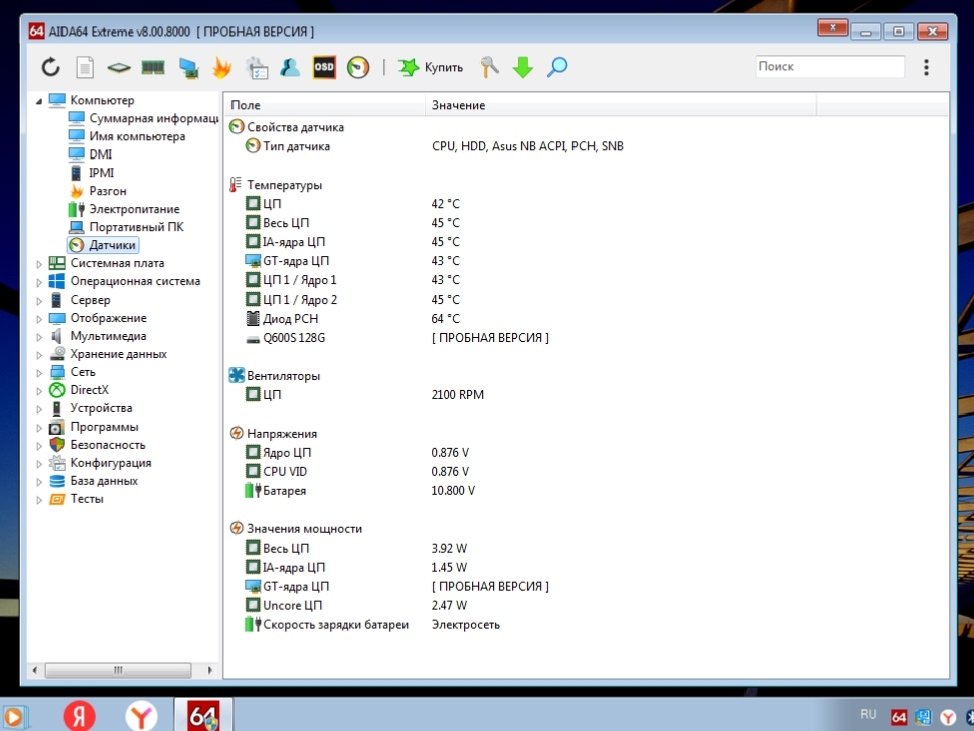Collapse the Компьютер tree node

[39, 101]
